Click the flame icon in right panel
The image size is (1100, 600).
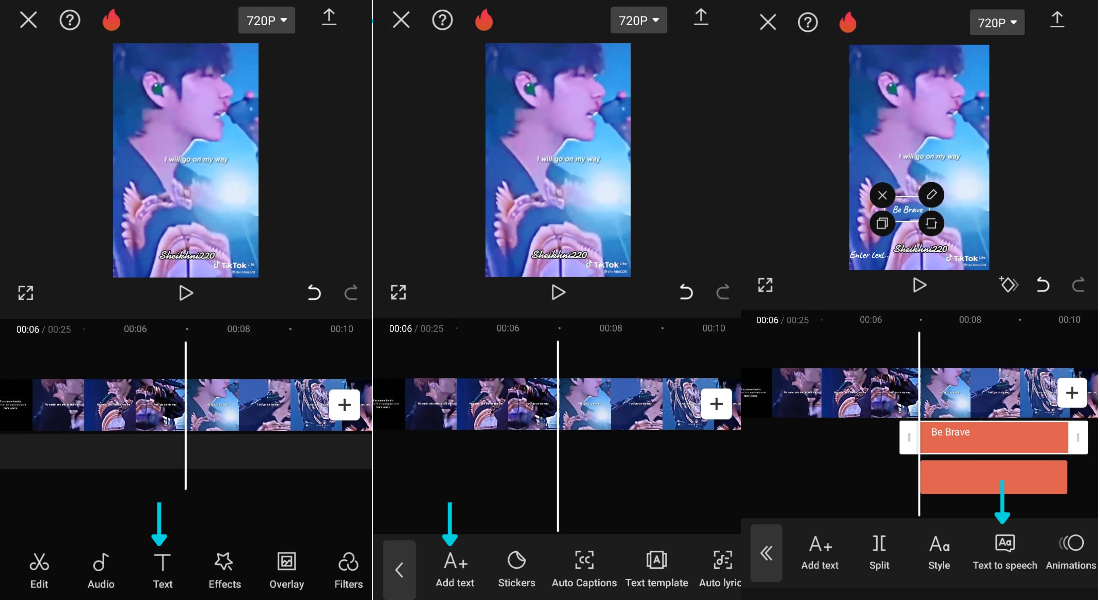pos(847,22)
